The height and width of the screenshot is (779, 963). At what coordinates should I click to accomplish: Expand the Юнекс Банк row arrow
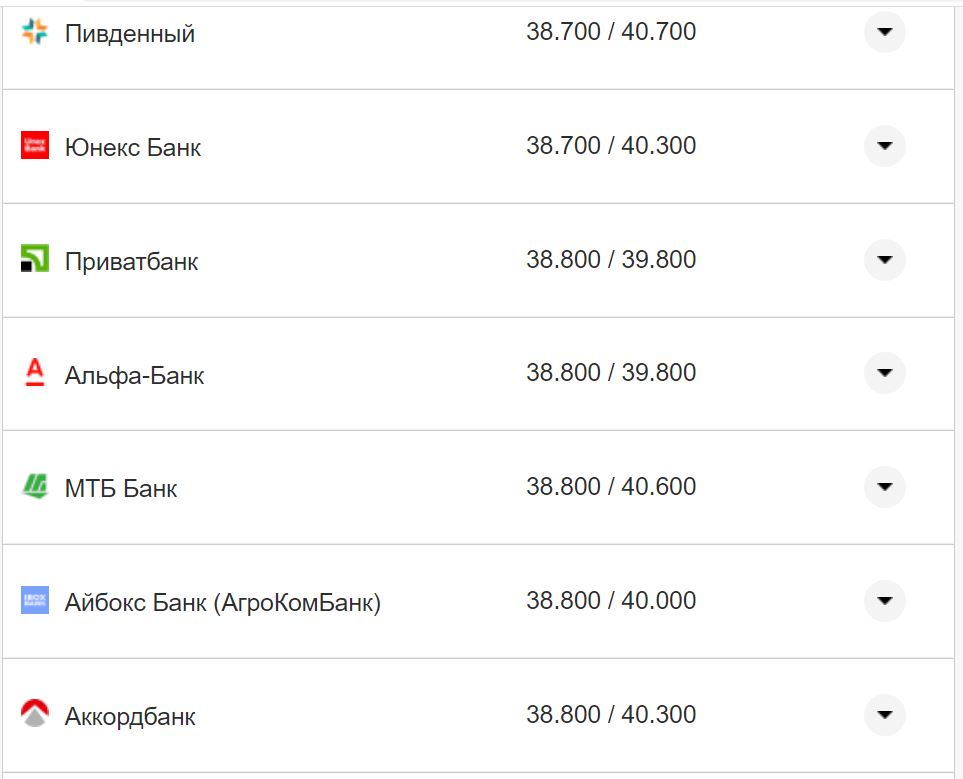pyautogui.click(x=884, y=146)
